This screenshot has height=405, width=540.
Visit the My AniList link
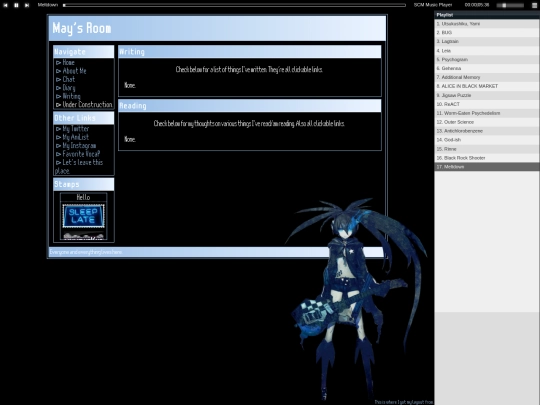coord(75,137)
